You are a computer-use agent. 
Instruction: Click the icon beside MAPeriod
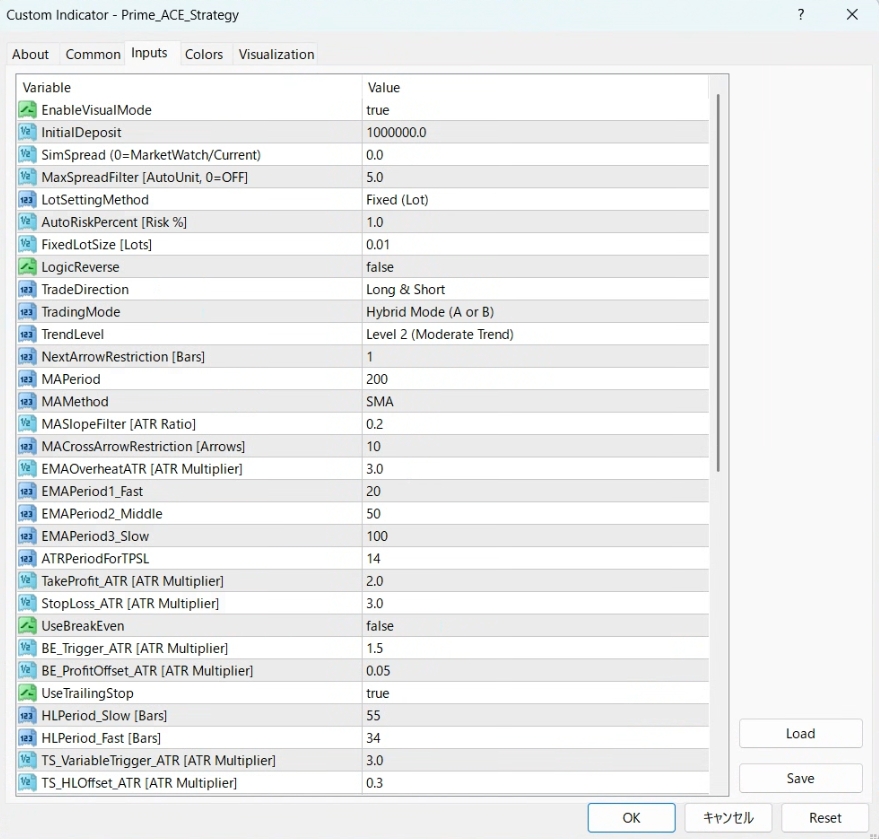(x=27, y=379)
